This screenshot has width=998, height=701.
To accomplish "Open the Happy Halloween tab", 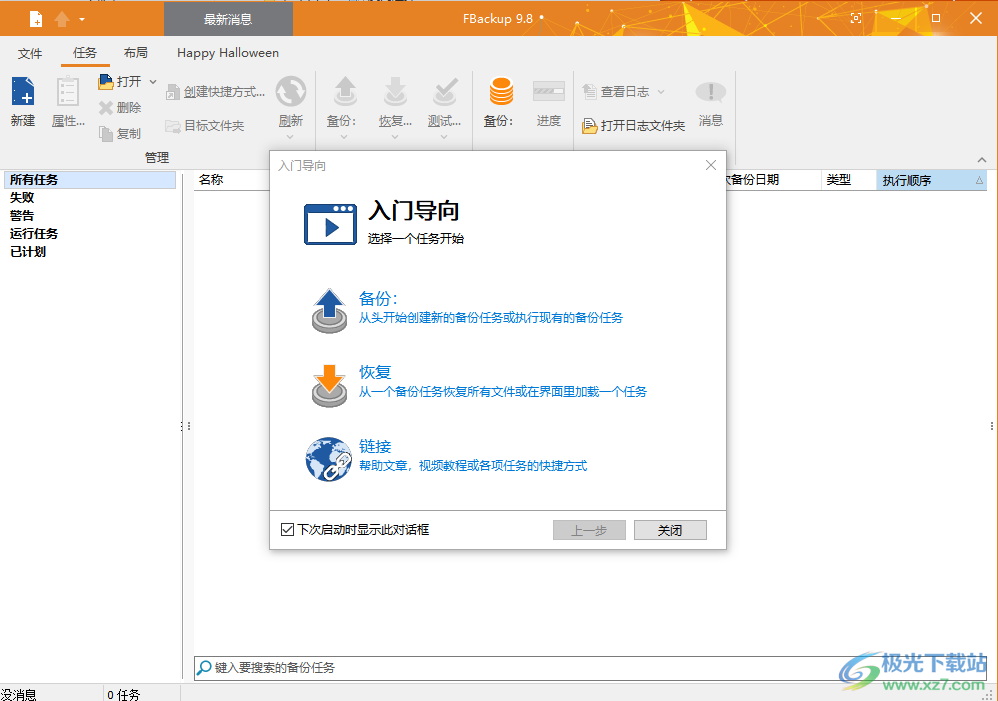I will 228,53.
